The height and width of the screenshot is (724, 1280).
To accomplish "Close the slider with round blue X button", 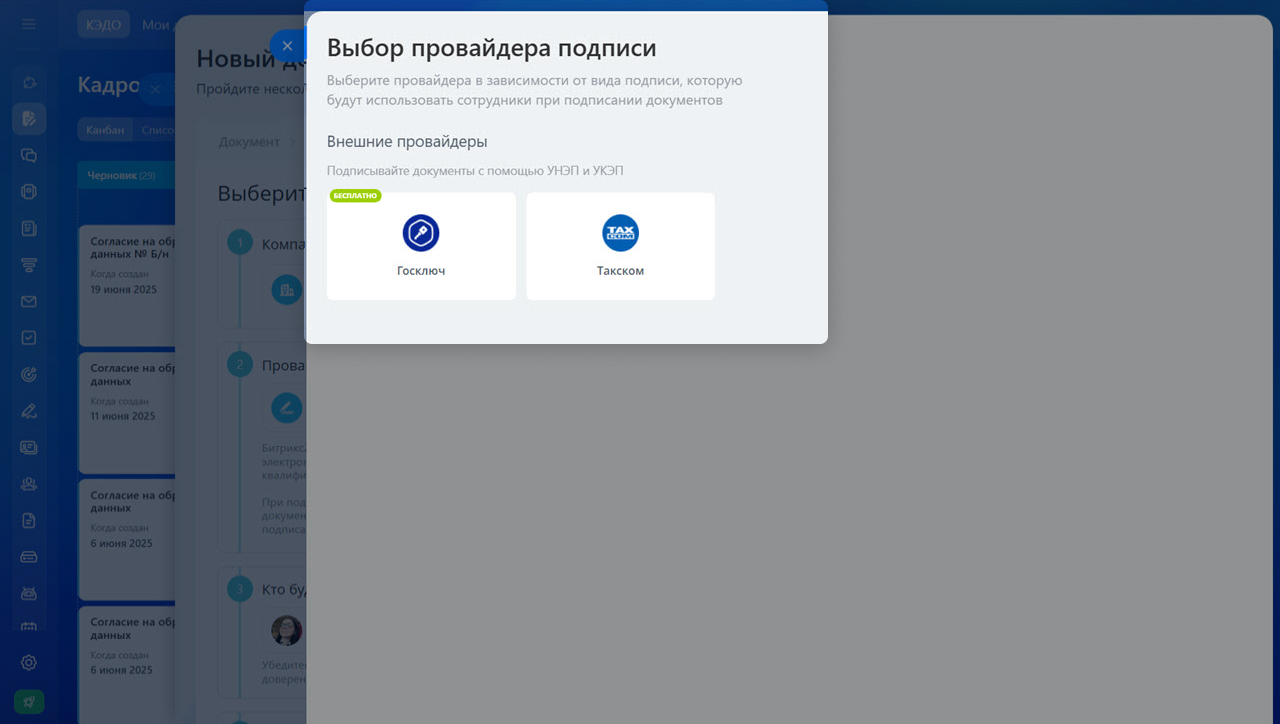I will (x=287, y=46).
